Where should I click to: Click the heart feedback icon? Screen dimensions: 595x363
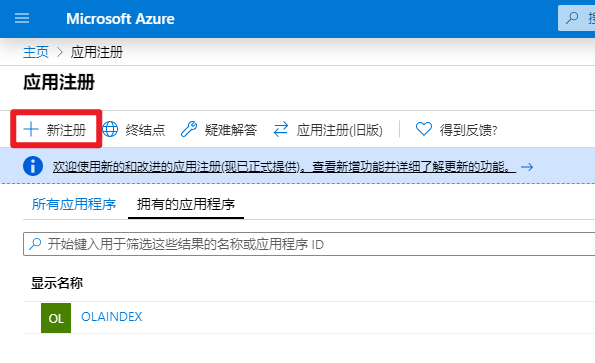[424, 129]
